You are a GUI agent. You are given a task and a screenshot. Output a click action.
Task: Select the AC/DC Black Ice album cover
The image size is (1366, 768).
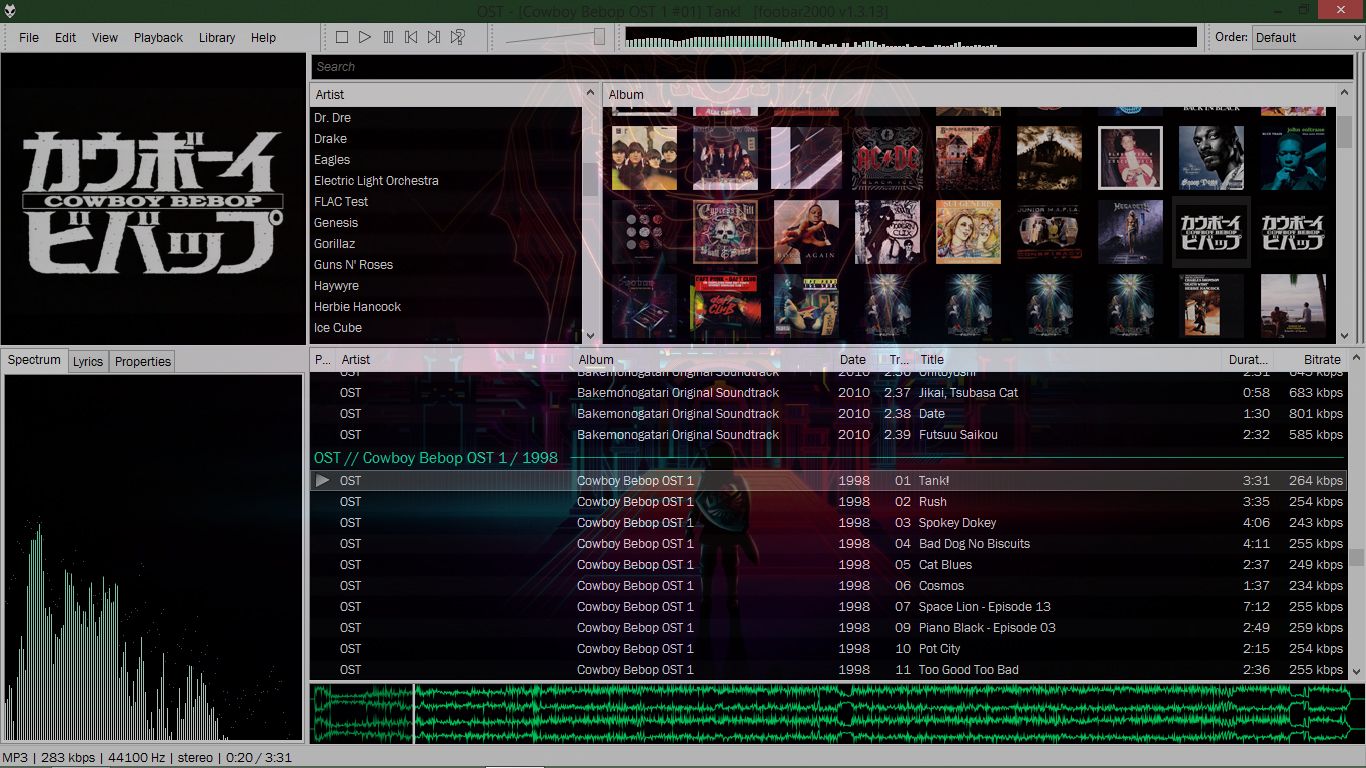pos(887,158)
